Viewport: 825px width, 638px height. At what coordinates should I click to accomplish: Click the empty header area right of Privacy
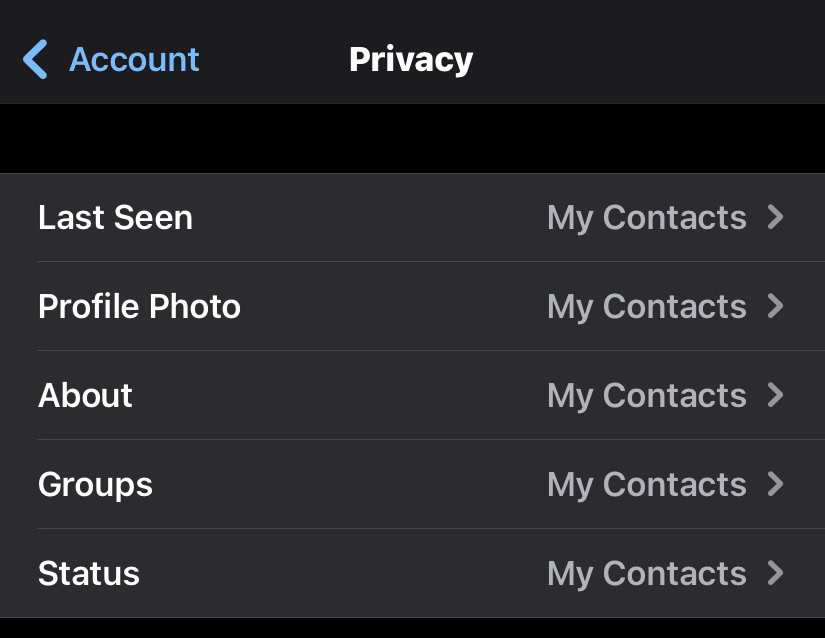tap(650, 60)
